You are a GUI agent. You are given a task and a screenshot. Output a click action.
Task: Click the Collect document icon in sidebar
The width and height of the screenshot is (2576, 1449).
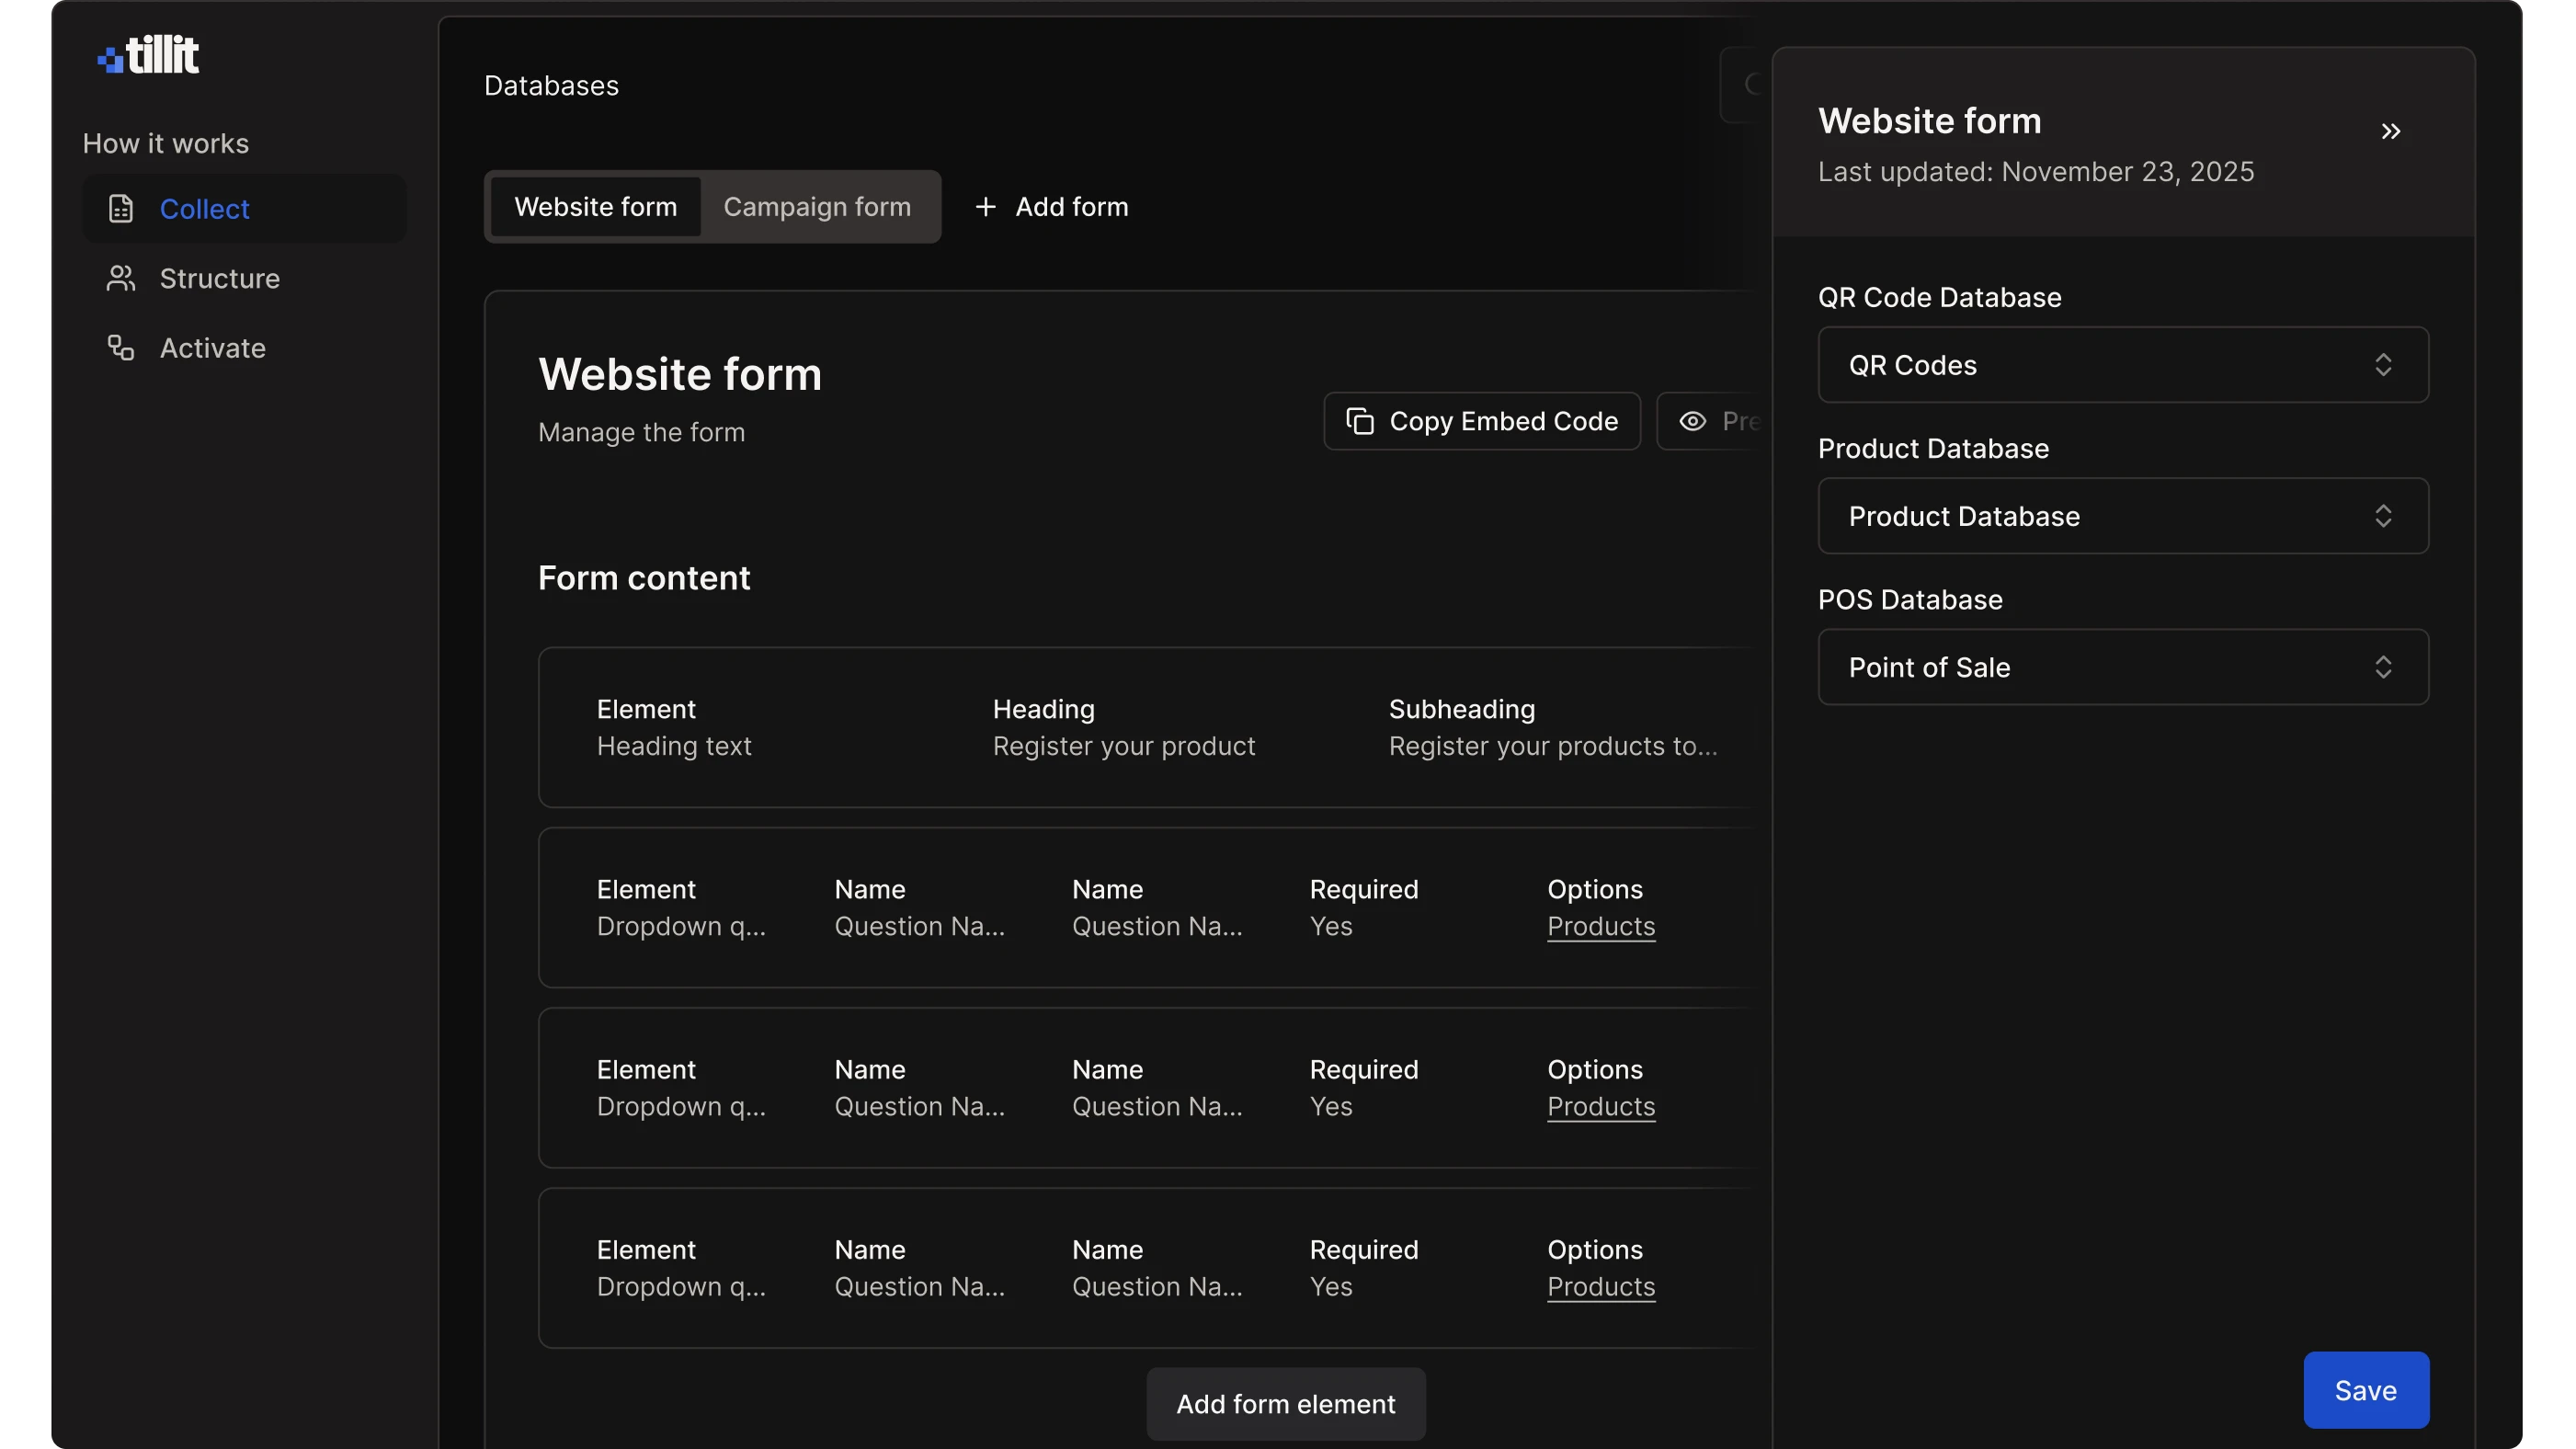coord(121,209)
